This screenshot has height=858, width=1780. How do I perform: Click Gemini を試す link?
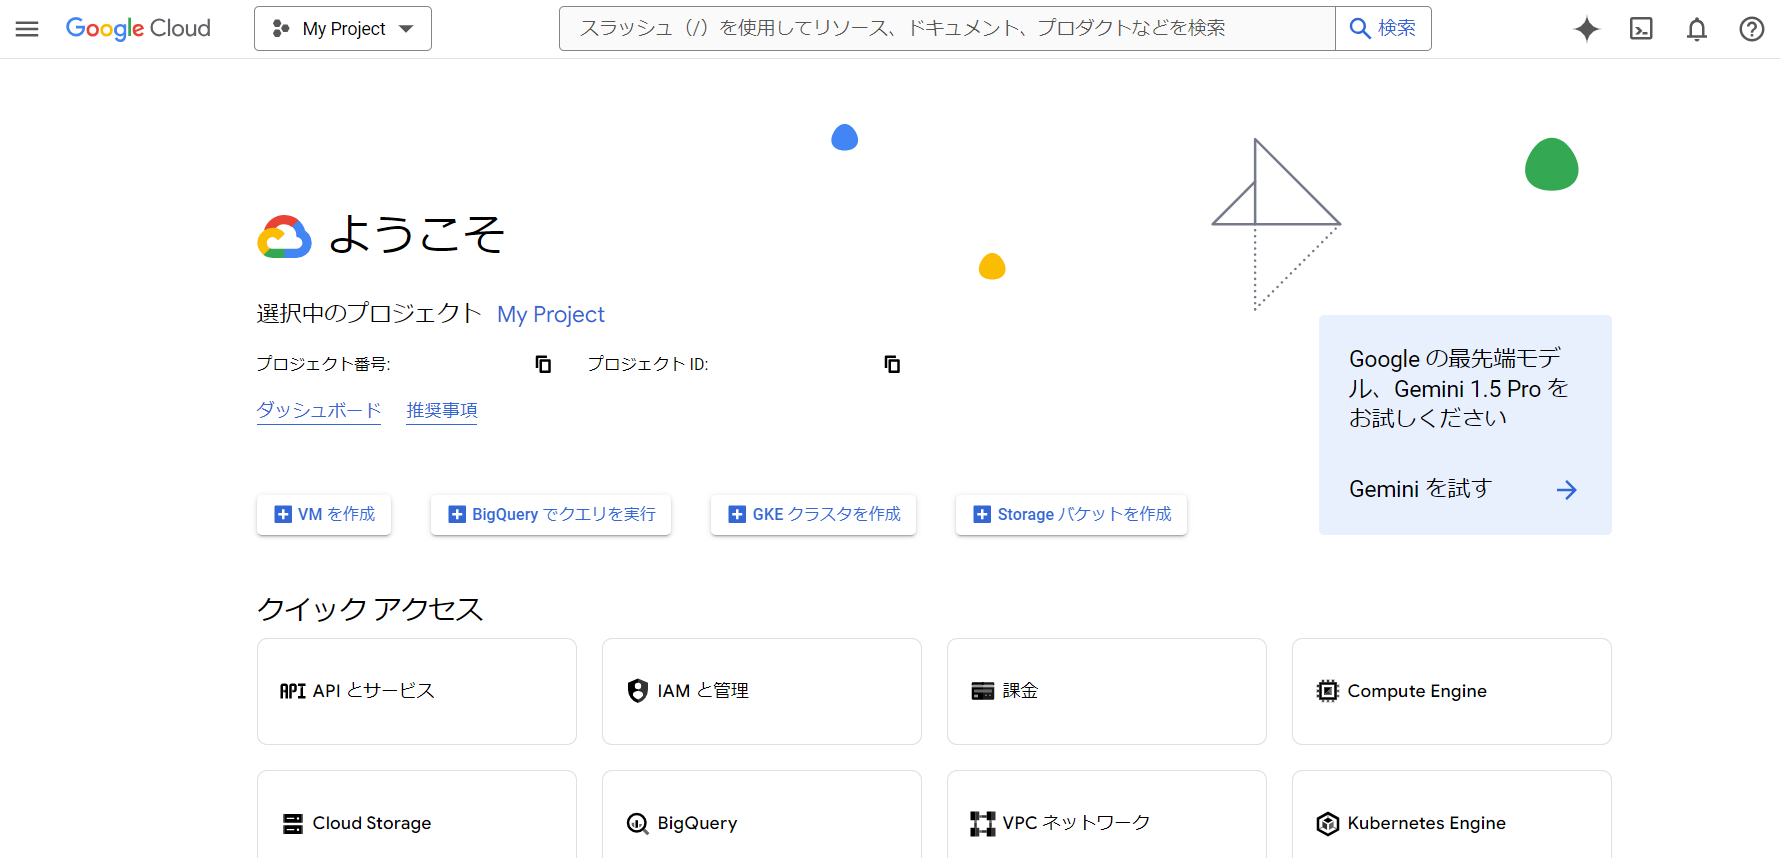coord(1420,489)
